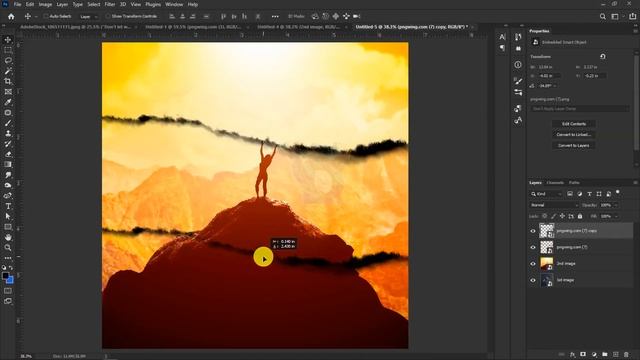Select the Frame tool

point(8,92)
